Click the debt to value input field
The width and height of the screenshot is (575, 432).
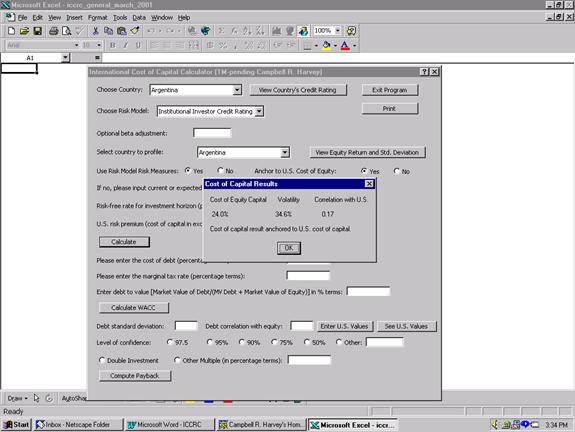point(368,292)
